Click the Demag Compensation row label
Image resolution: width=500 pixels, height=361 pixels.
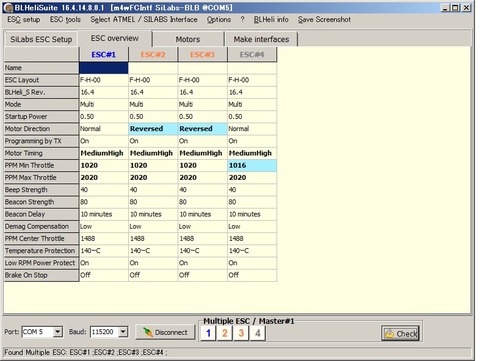pyautogui.click(x=41, y=226)
